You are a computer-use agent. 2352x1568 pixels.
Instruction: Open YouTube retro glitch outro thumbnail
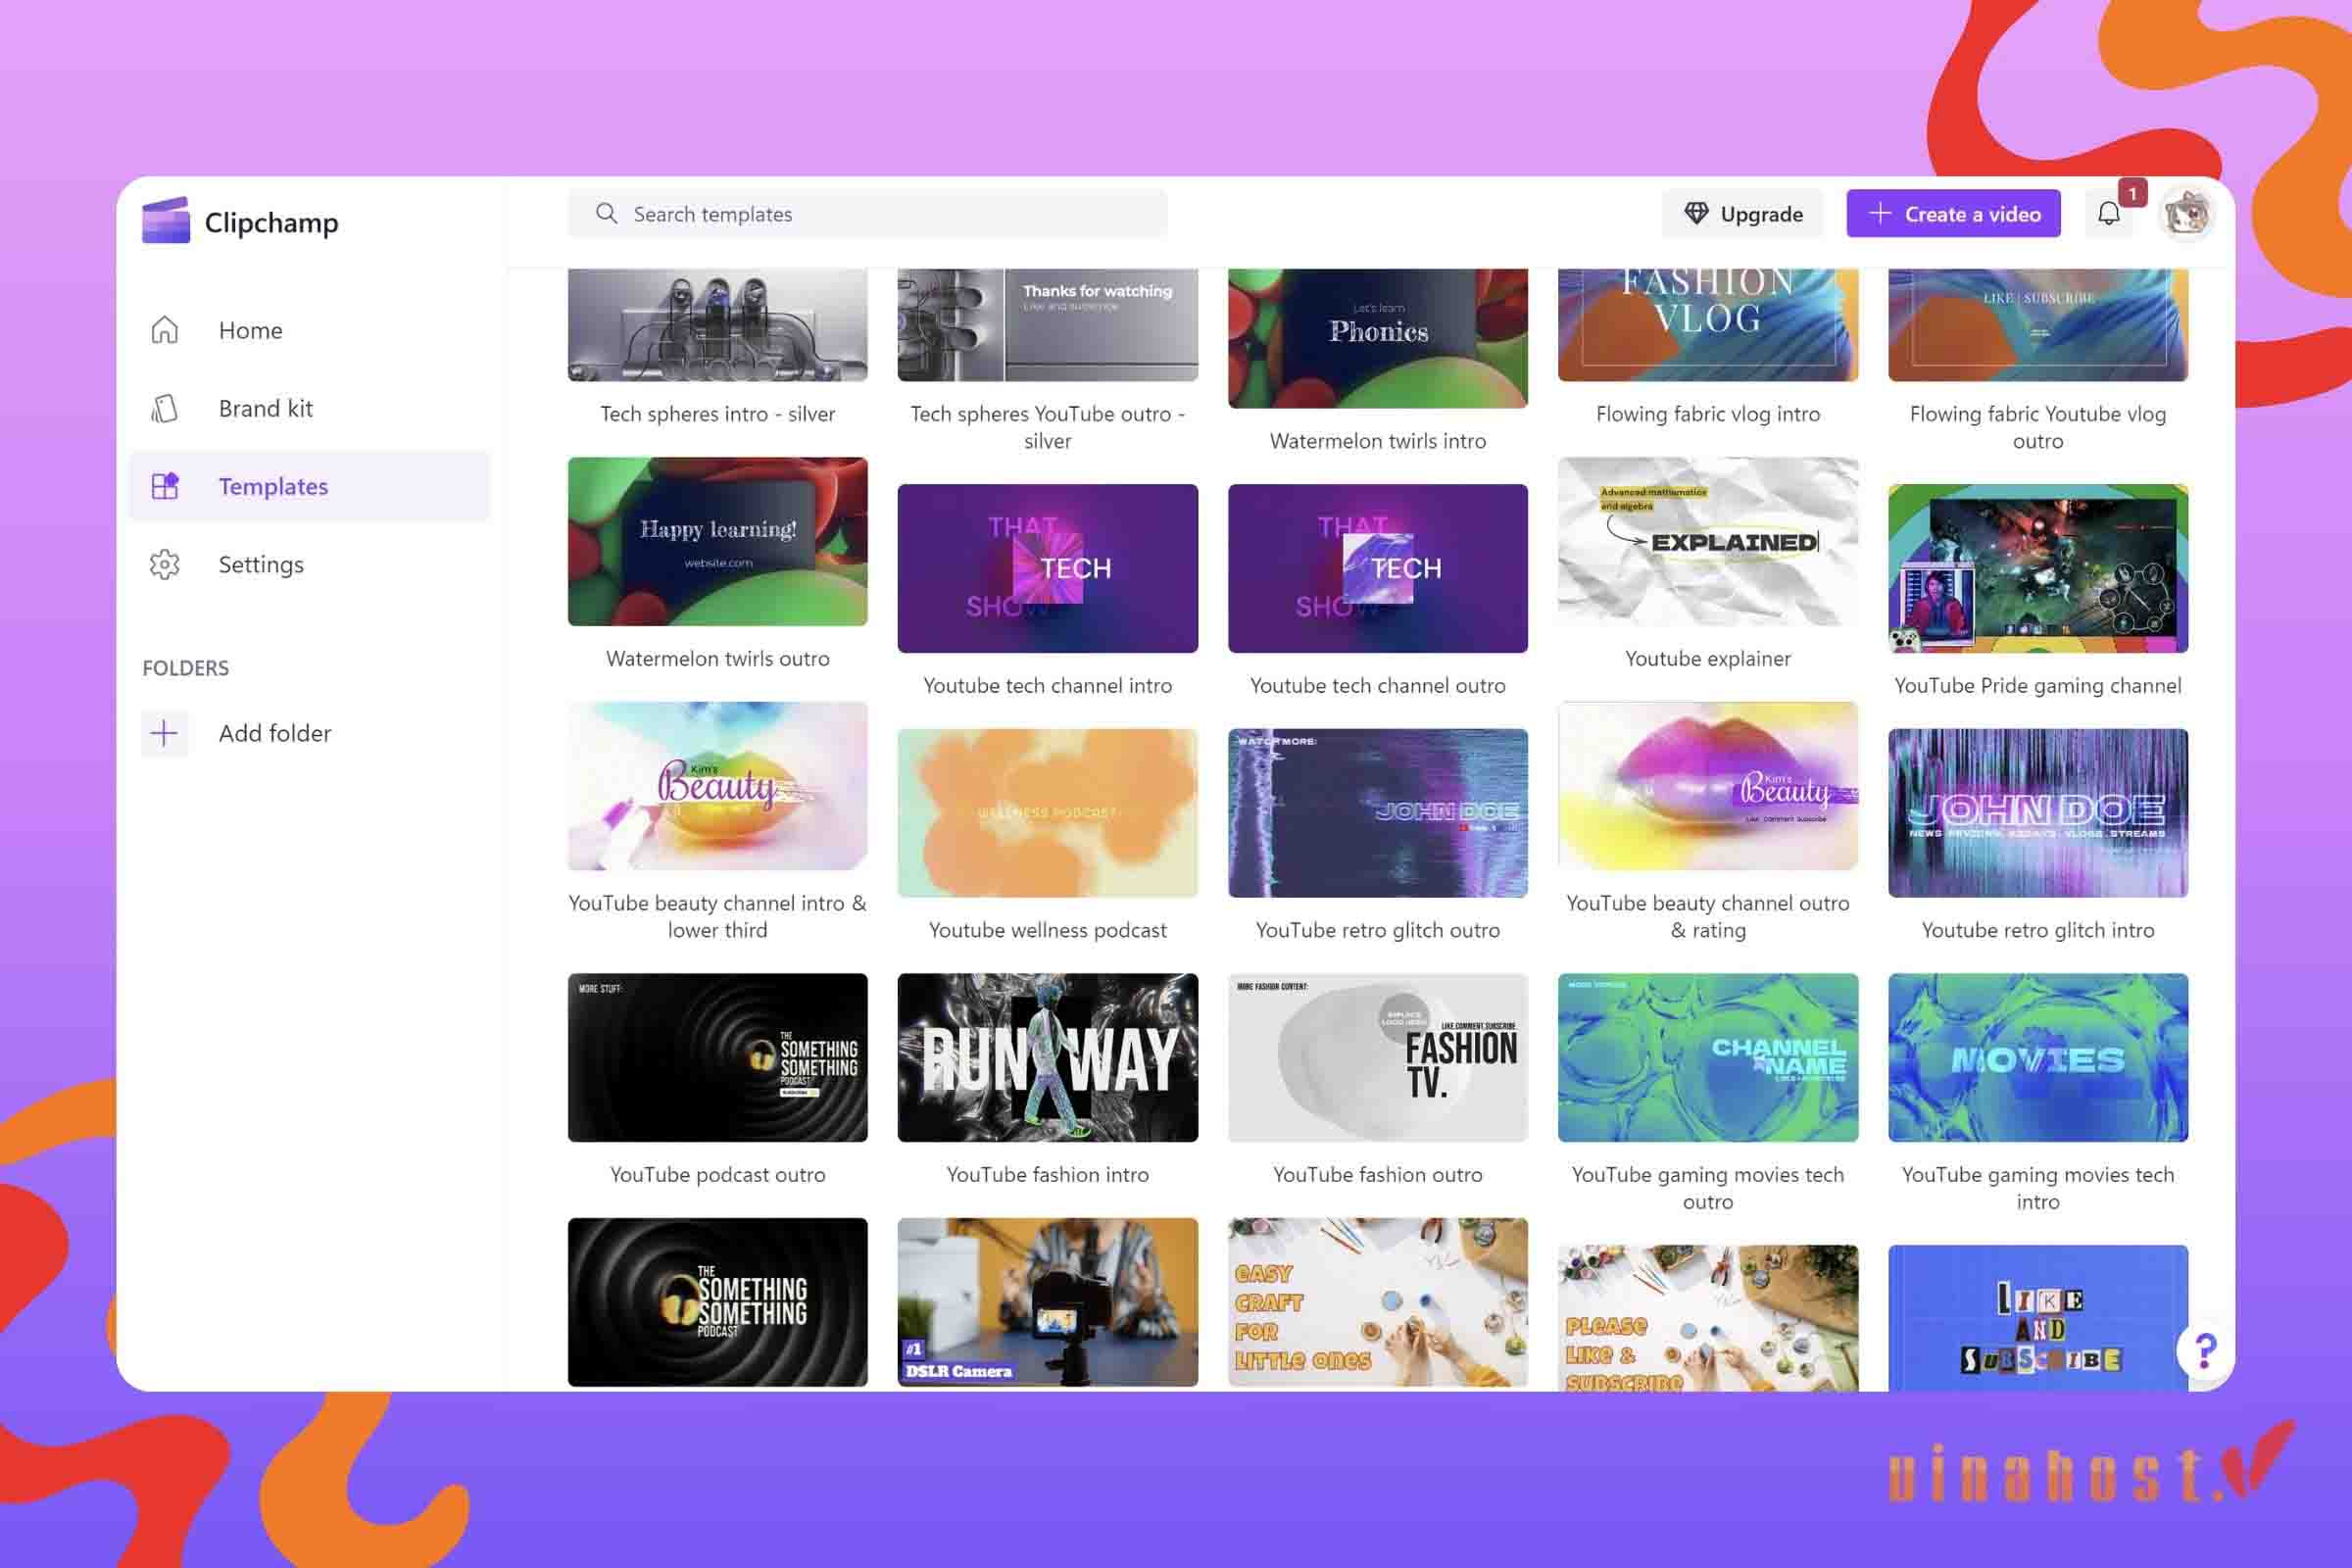1378,813
